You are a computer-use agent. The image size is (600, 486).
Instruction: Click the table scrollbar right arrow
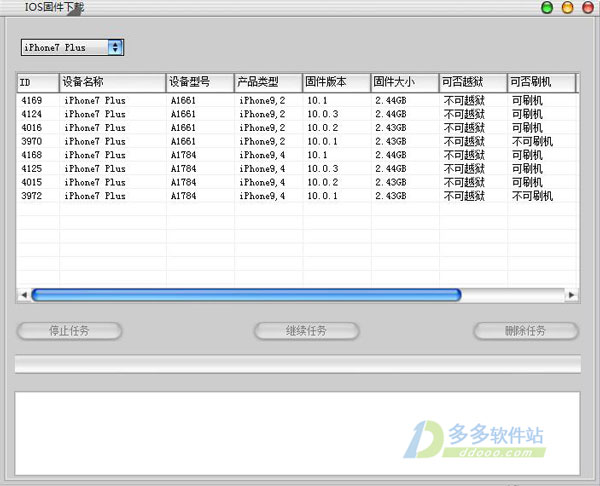[x=572, y=295]
